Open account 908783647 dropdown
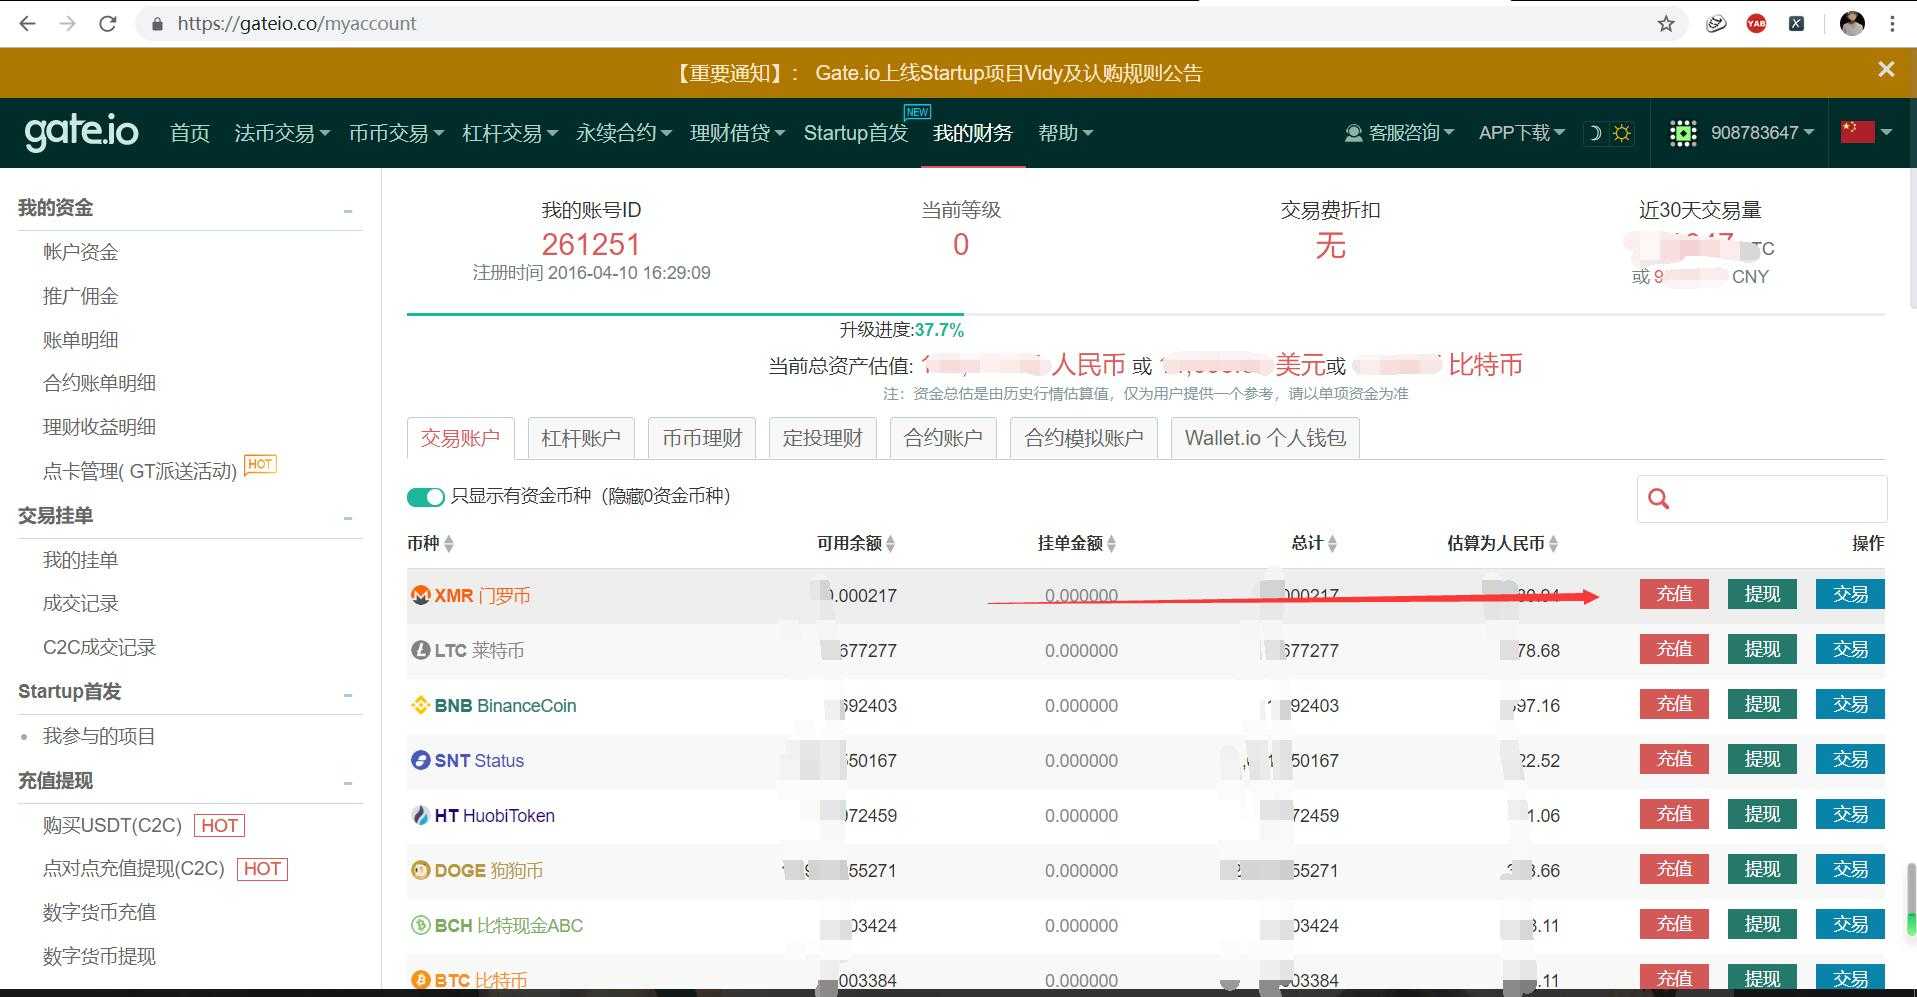 [1762, 133]
